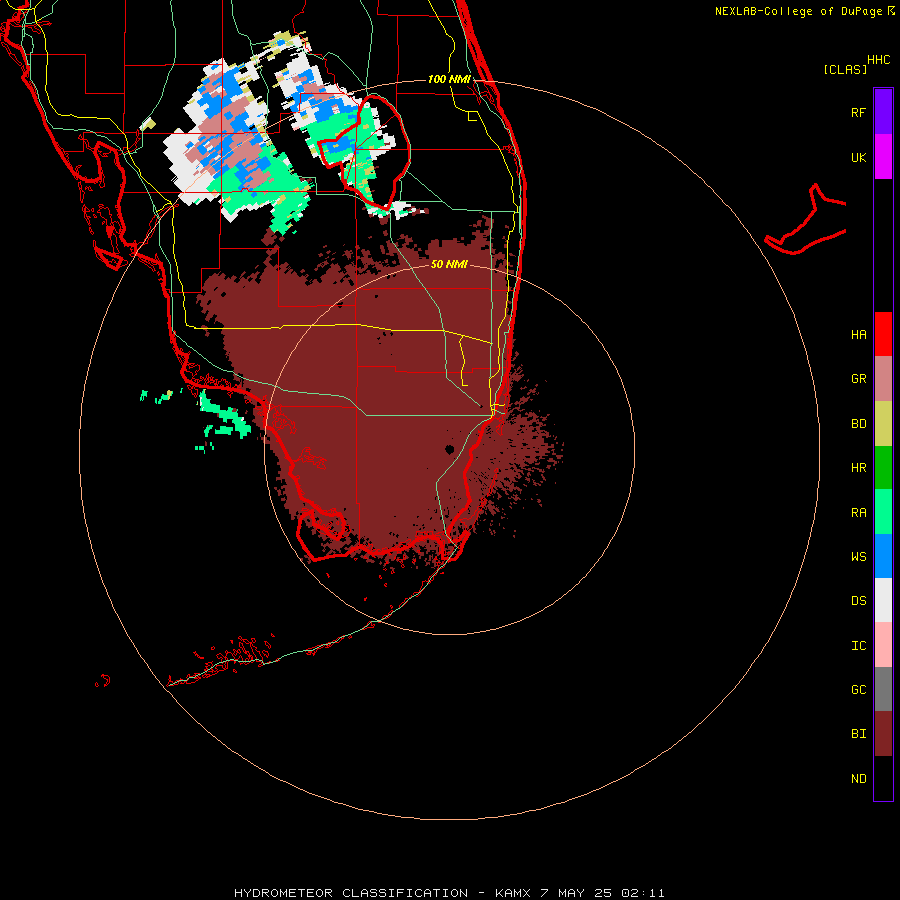Pick the HR green legend swatch
Screen dimensions: 900x900
(x=883, y=468)
